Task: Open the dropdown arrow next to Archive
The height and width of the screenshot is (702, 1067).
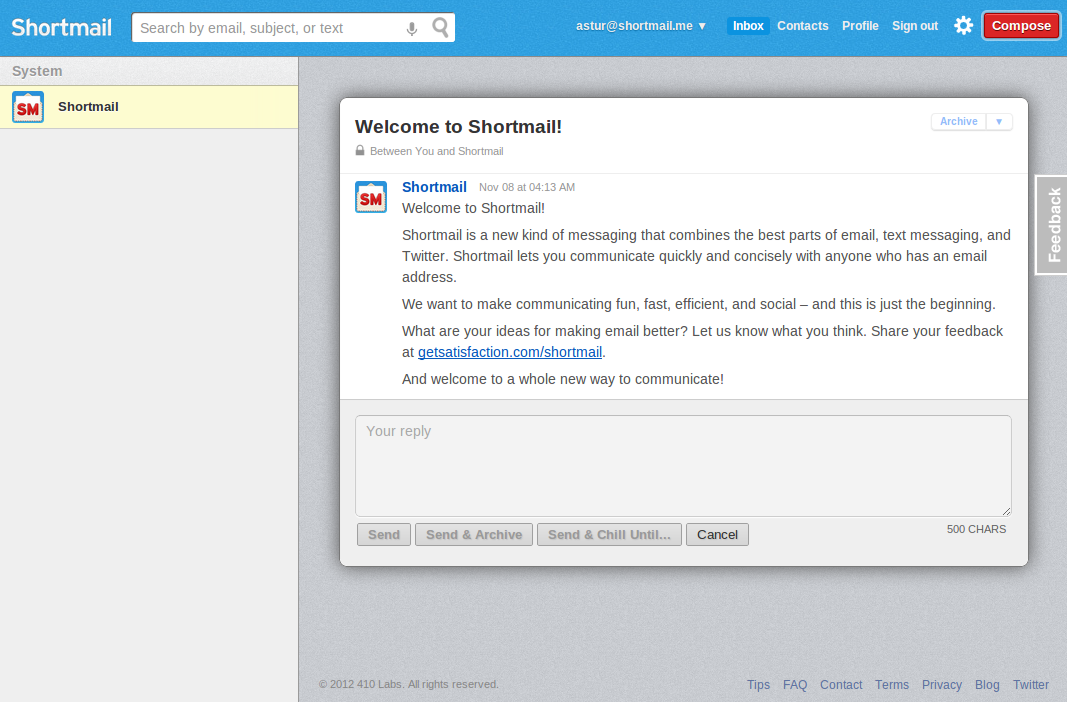Action: click(999, 122)
